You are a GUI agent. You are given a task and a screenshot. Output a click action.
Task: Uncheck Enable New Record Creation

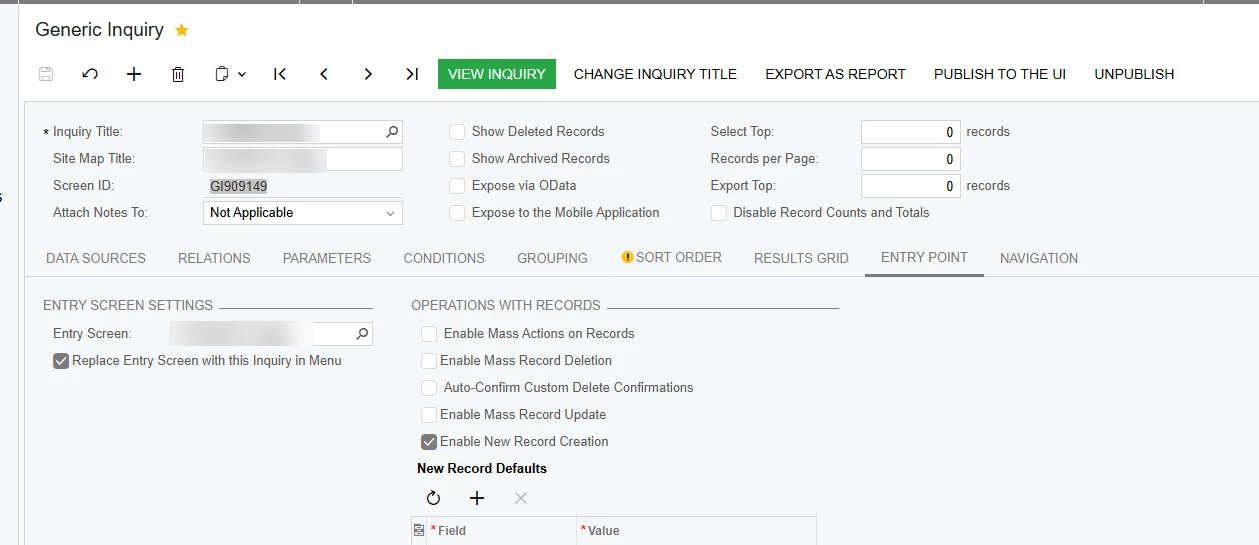(429, 441)
